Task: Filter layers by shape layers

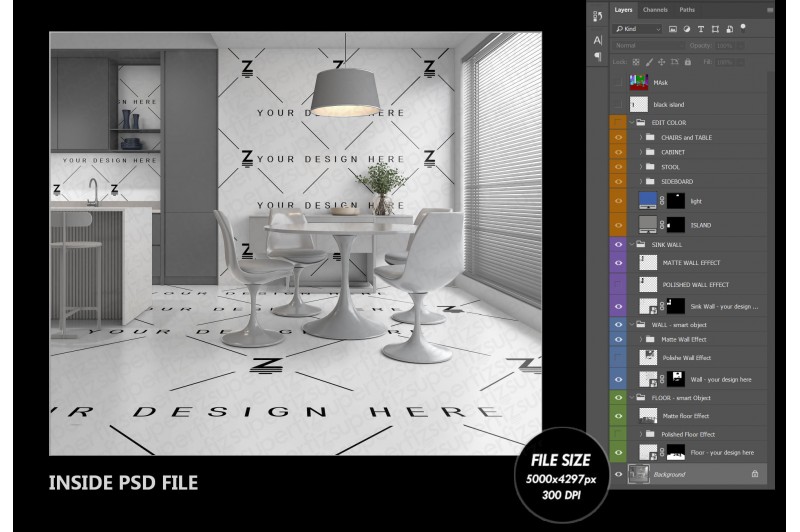Action: click(x=715, y=29)
